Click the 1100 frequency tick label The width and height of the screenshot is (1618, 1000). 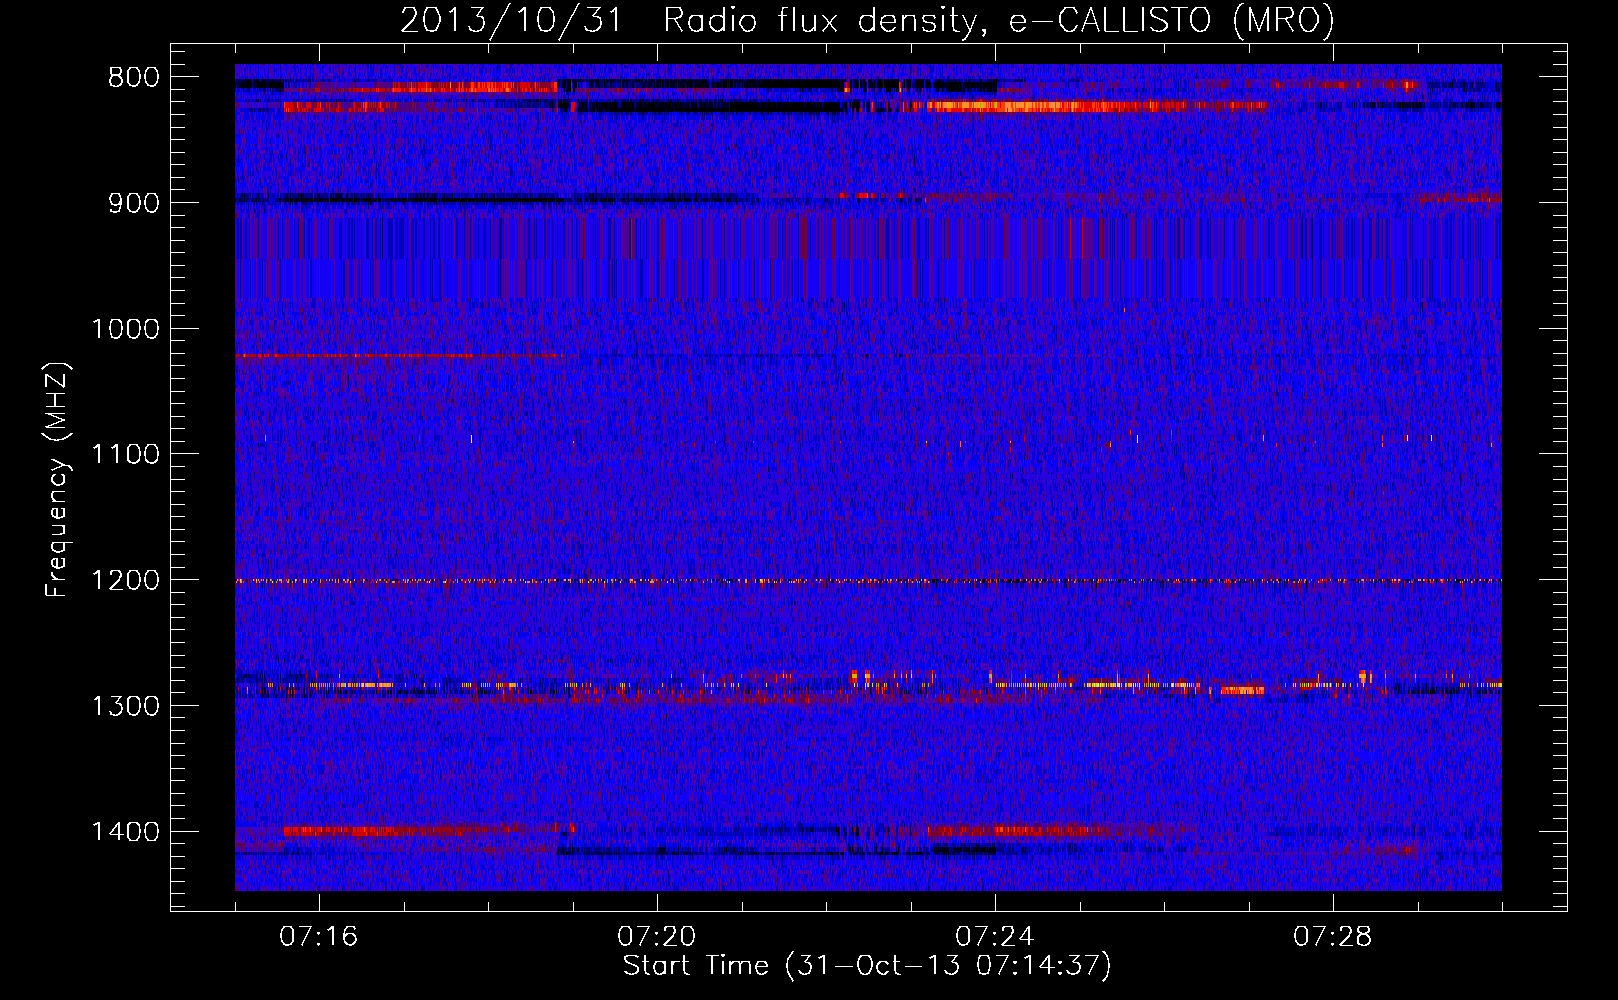[x=125, y=455]
